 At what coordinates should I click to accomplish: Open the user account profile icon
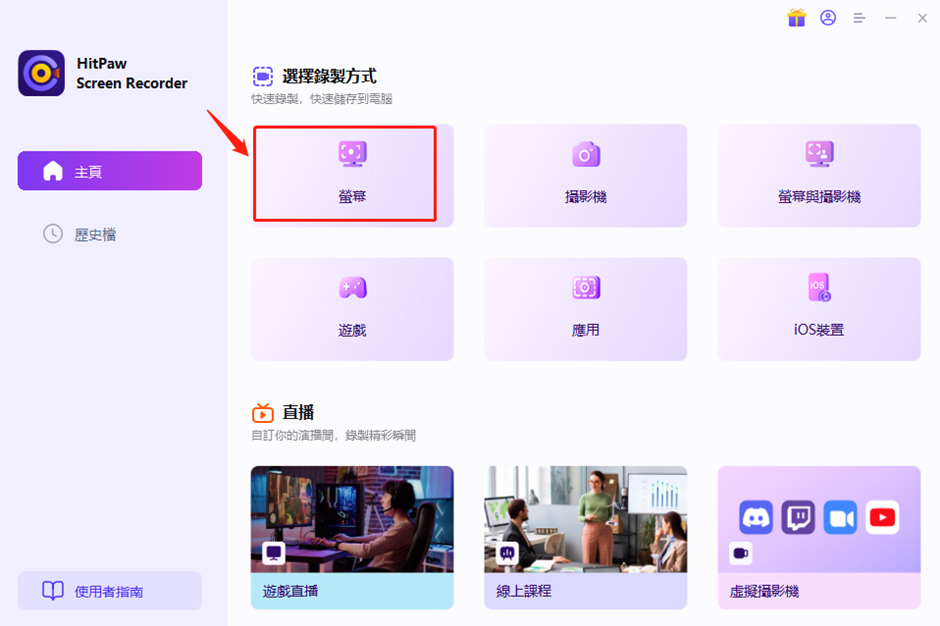point(828,18)
